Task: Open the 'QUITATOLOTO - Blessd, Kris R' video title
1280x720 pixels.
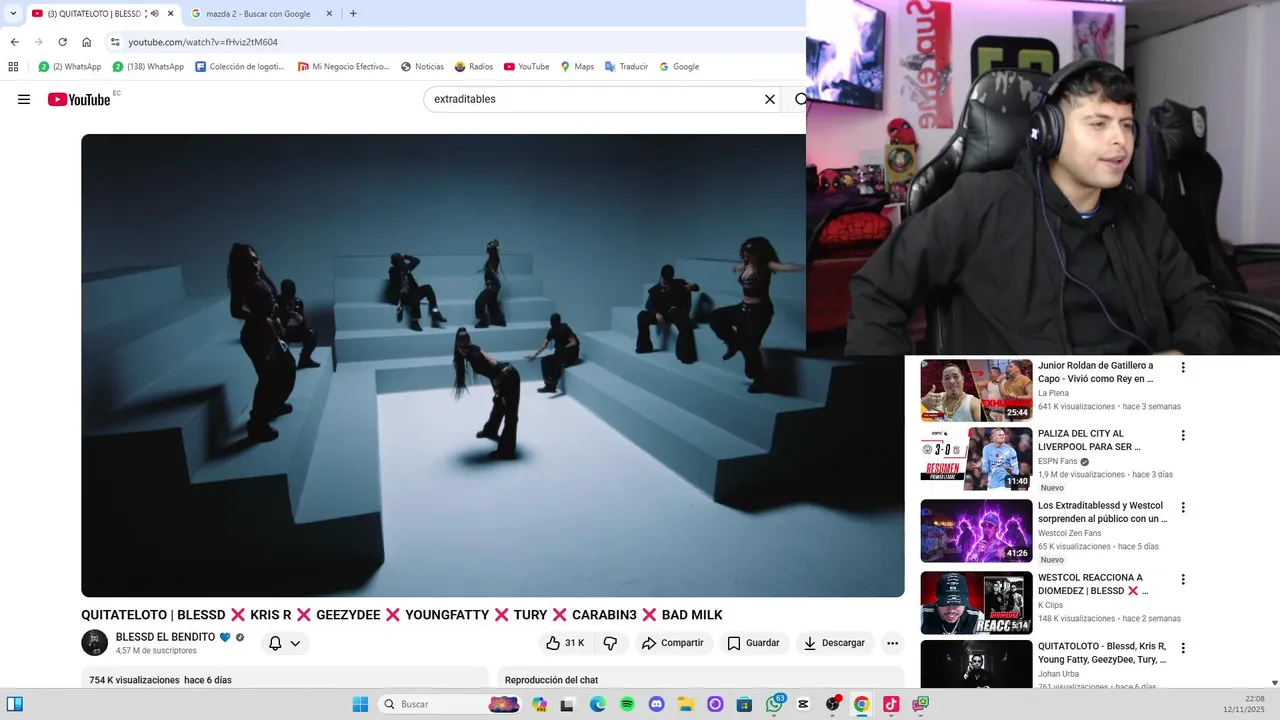Action: 1102,653
